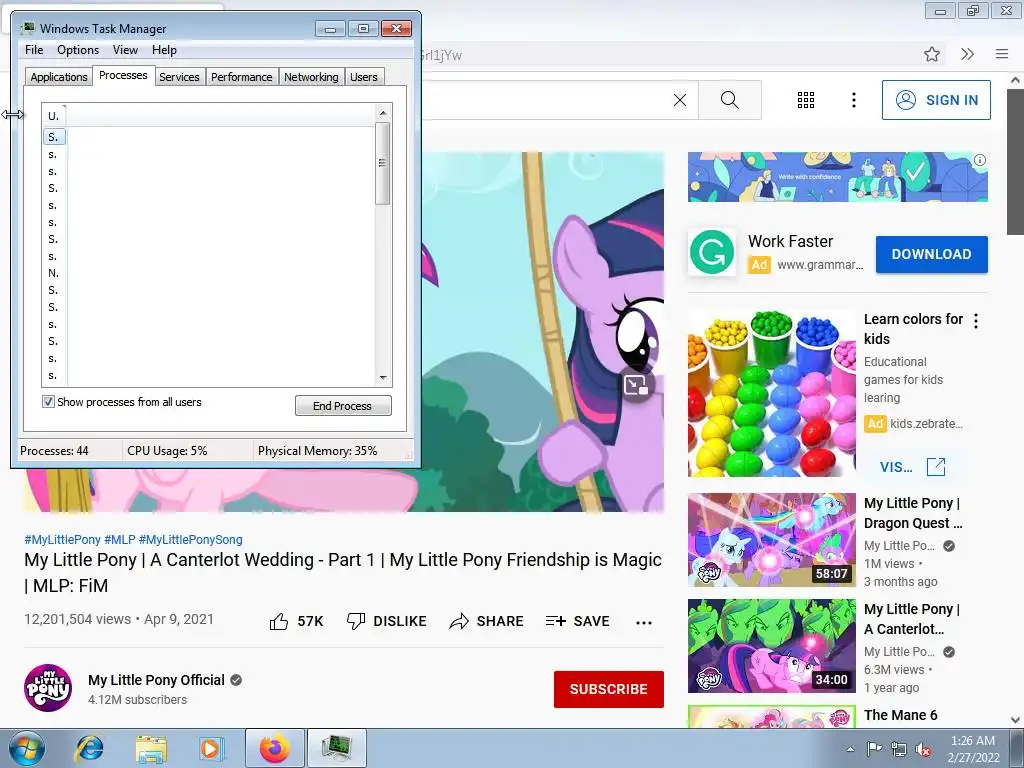1024x768 pixels.
Task: Open the 34:00 Canterlot video thumbnail
Action: (771, 646)
